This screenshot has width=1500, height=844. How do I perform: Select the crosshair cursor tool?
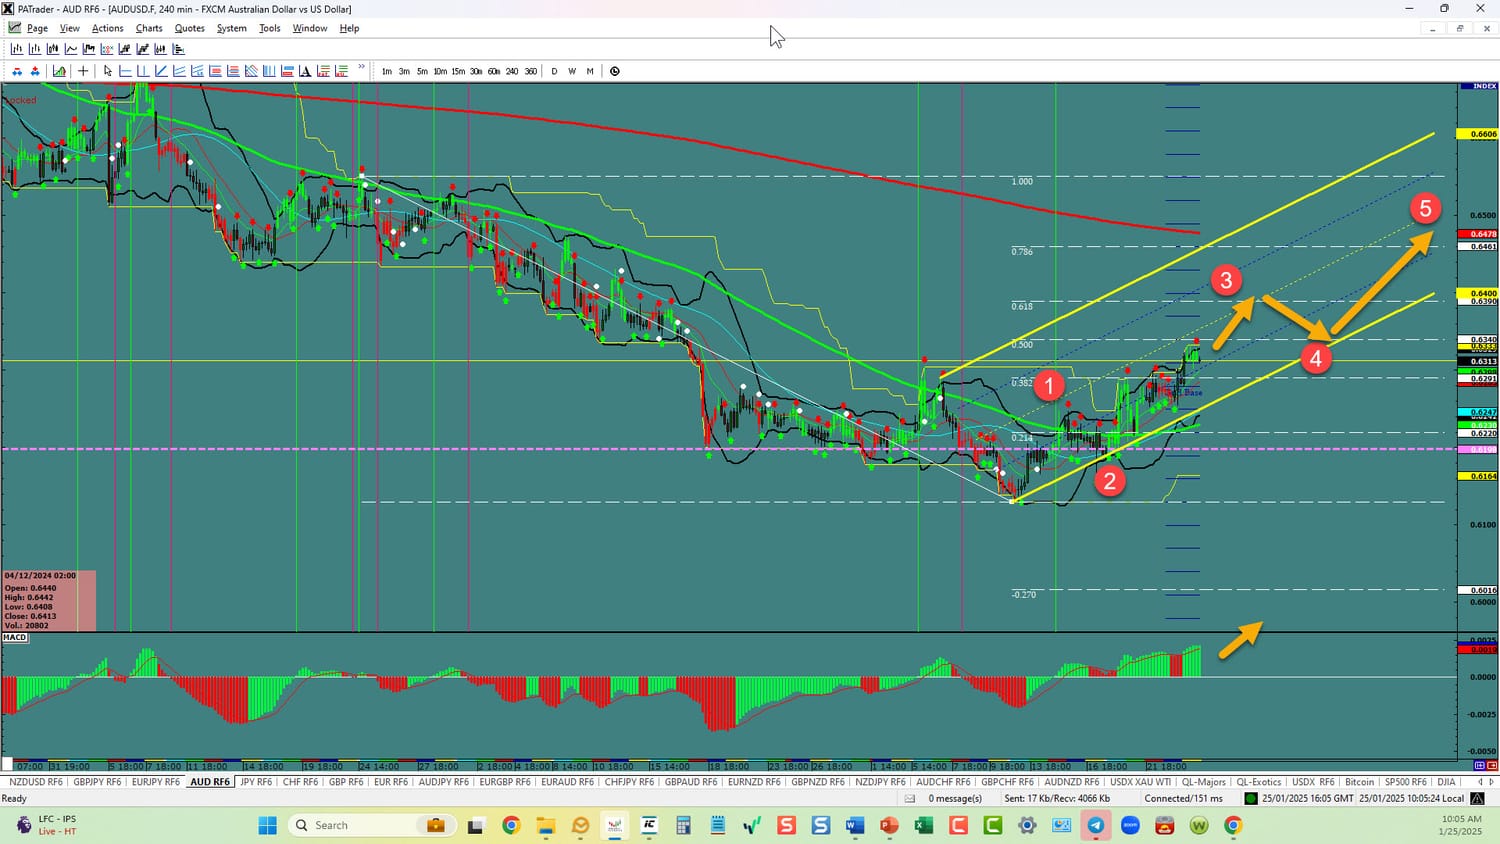click(x=83, y=71)
